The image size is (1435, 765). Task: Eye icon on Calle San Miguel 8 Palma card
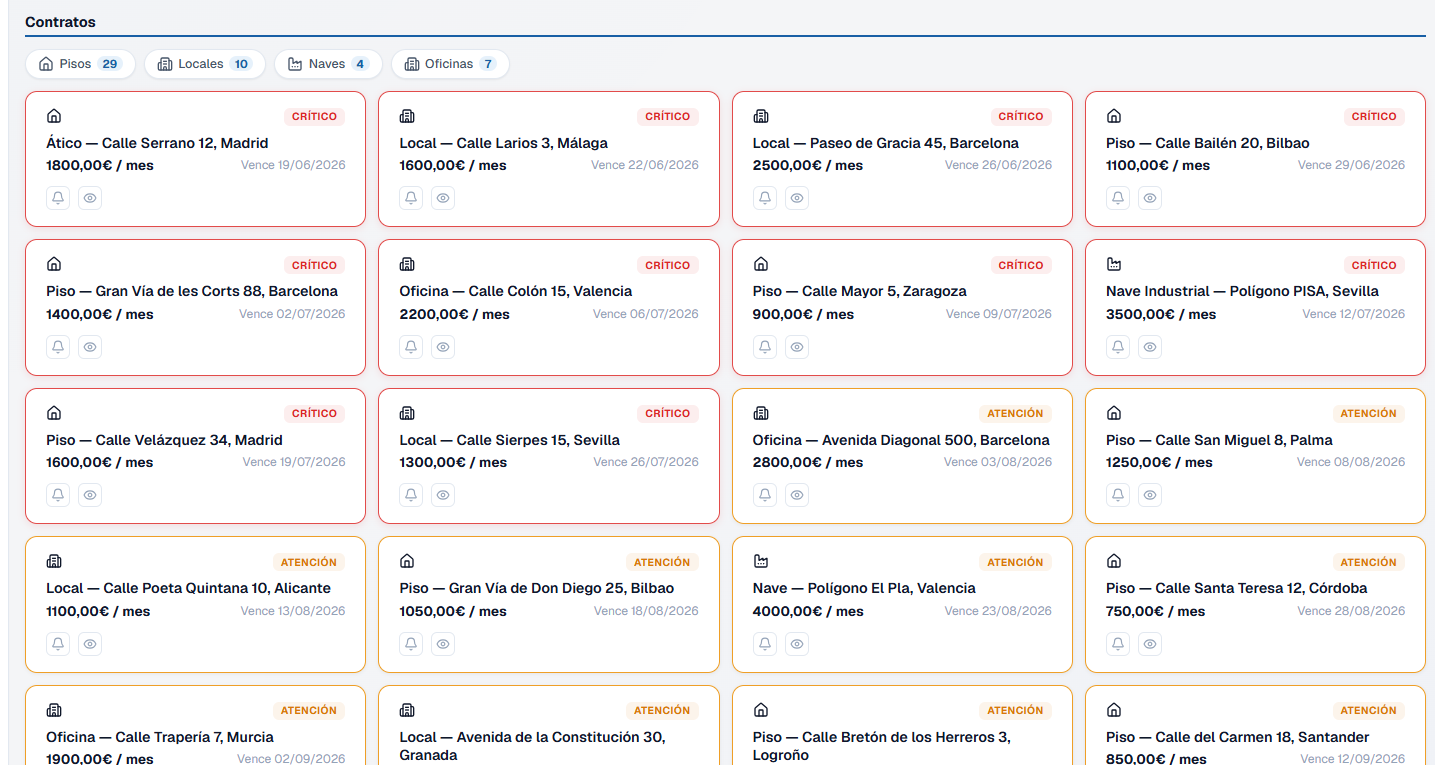click(x=1150, y=495)
